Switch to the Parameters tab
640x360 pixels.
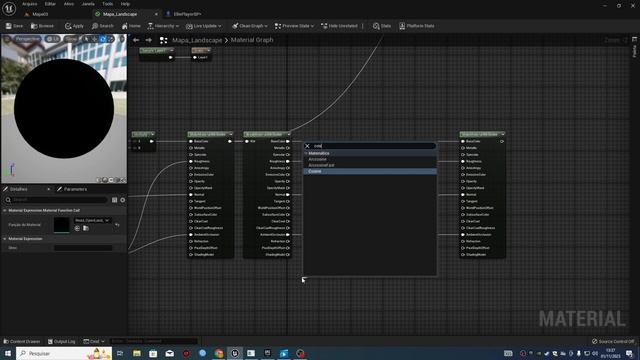pos(72,189)
